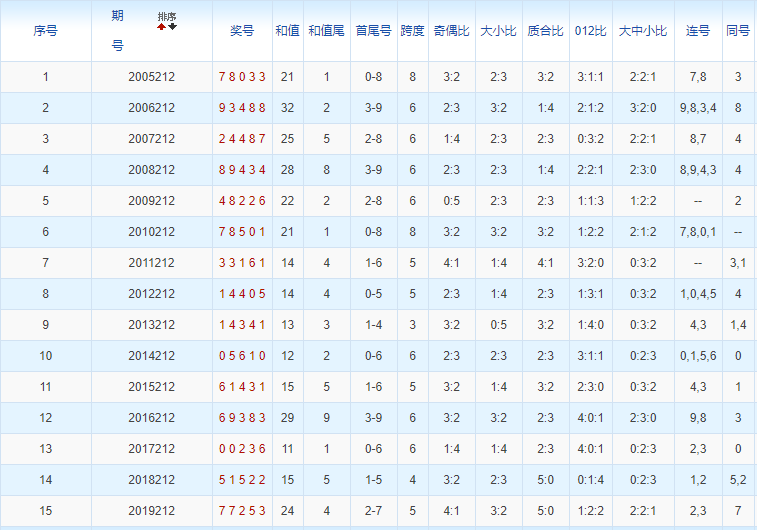The width and height of the screenshot is (757, 530).
Task: Select issue number 2018212
Action: click(x=151, y=480)
